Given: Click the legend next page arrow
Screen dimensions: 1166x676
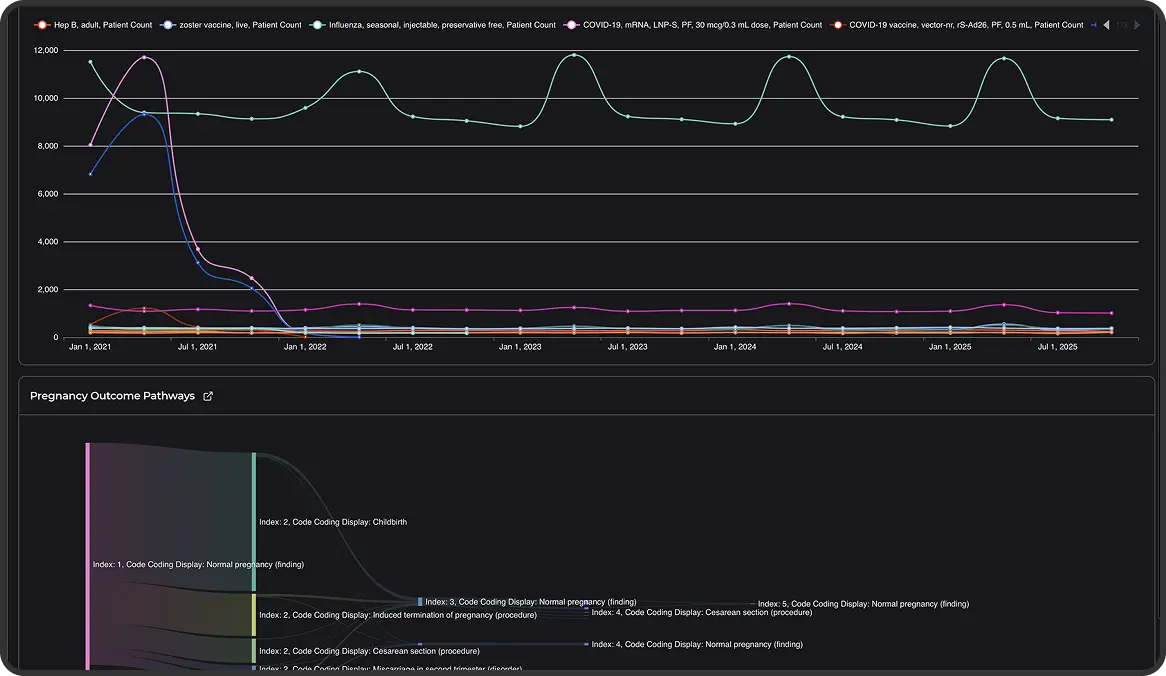Looking at the screenshot, I should pos(1137,25).
